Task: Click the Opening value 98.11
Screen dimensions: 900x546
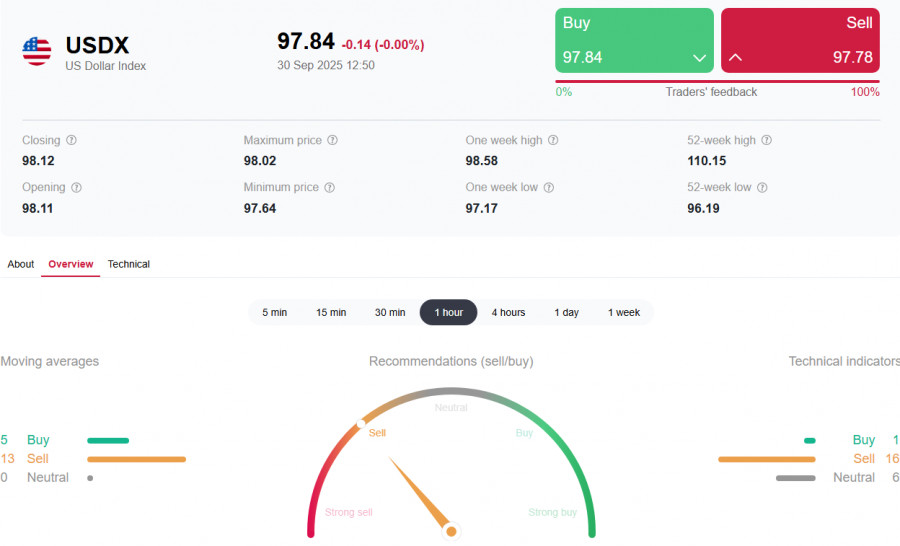Action: (37, 208)
